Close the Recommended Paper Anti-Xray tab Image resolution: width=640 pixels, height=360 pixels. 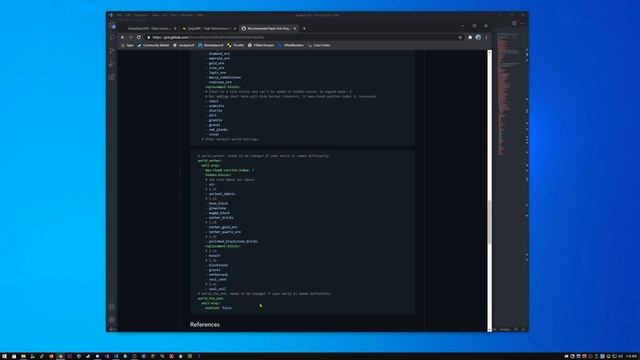(x=295, y=29)
